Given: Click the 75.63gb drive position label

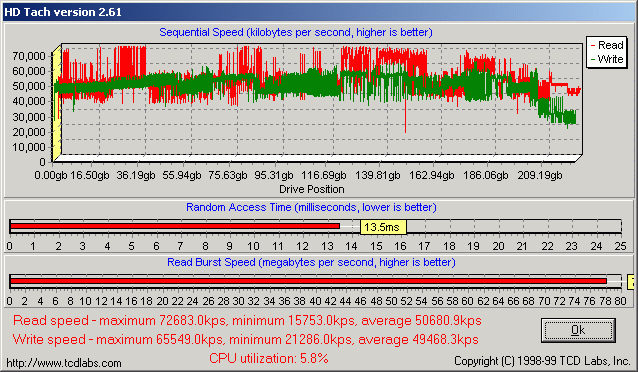Looking at the screenshot, I should tap(228, 175).
